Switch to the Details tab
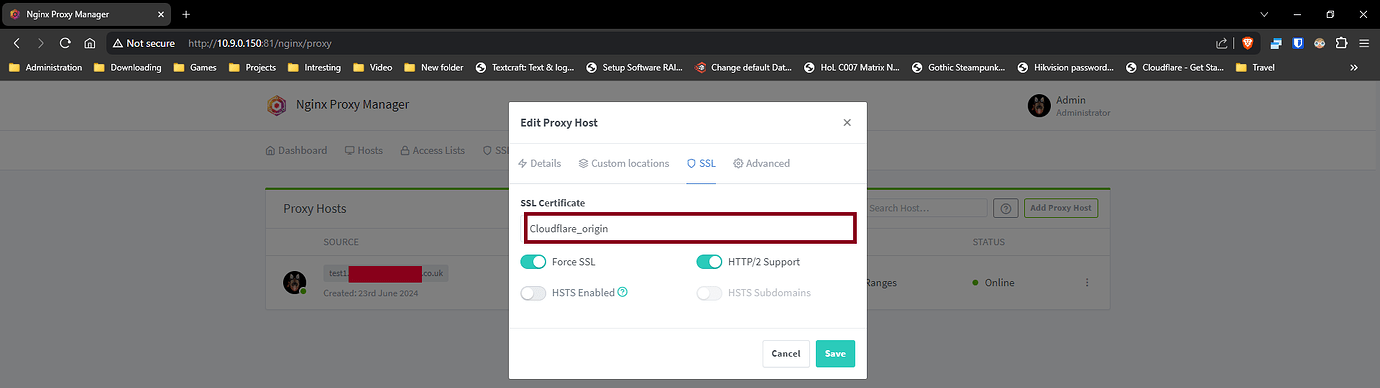 point(539,163)
